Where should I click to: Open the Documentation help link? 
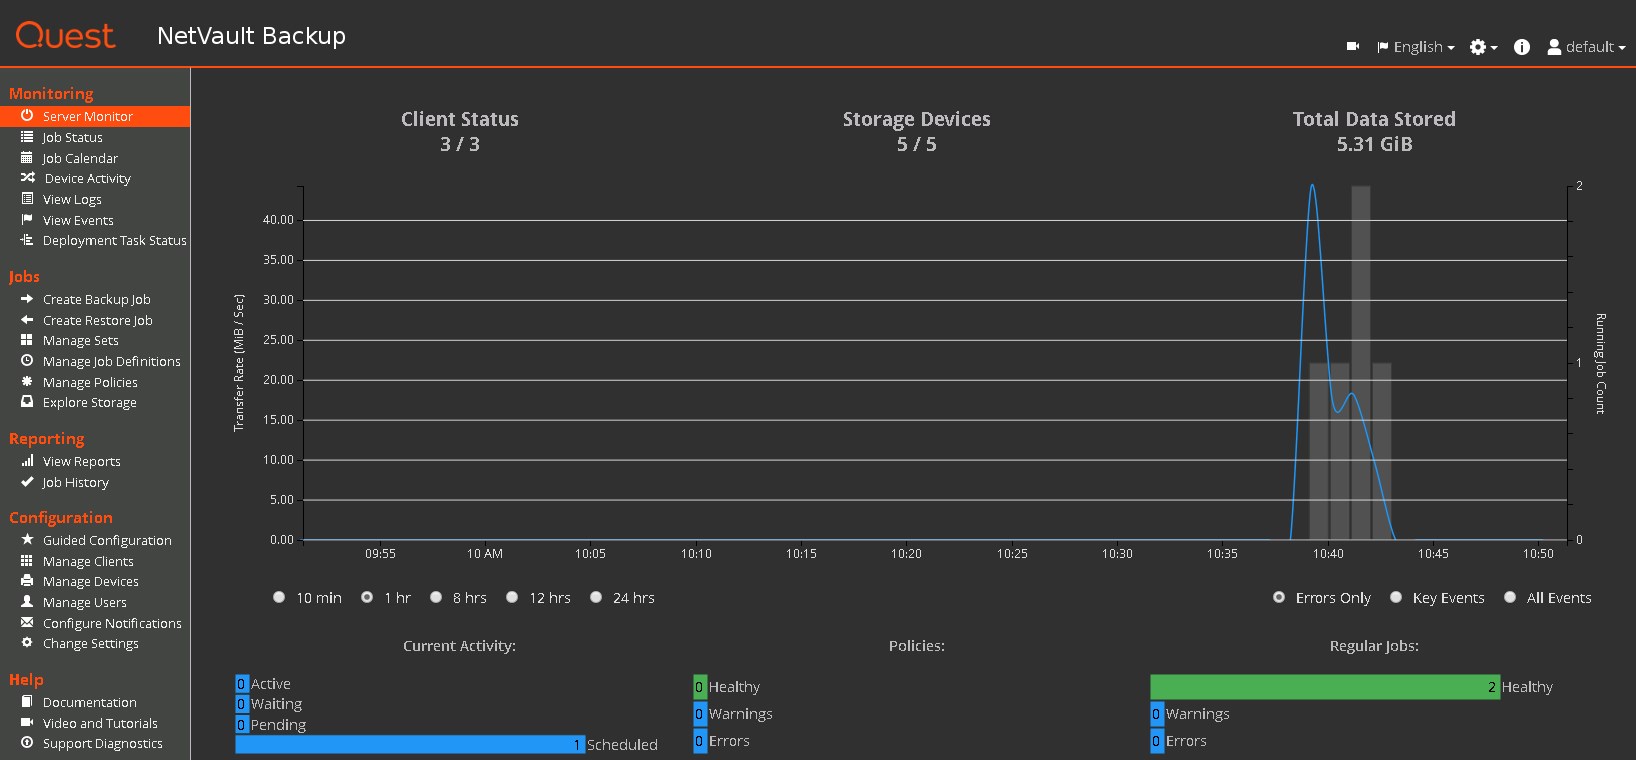pyautogui.click(x=89, y=702)
